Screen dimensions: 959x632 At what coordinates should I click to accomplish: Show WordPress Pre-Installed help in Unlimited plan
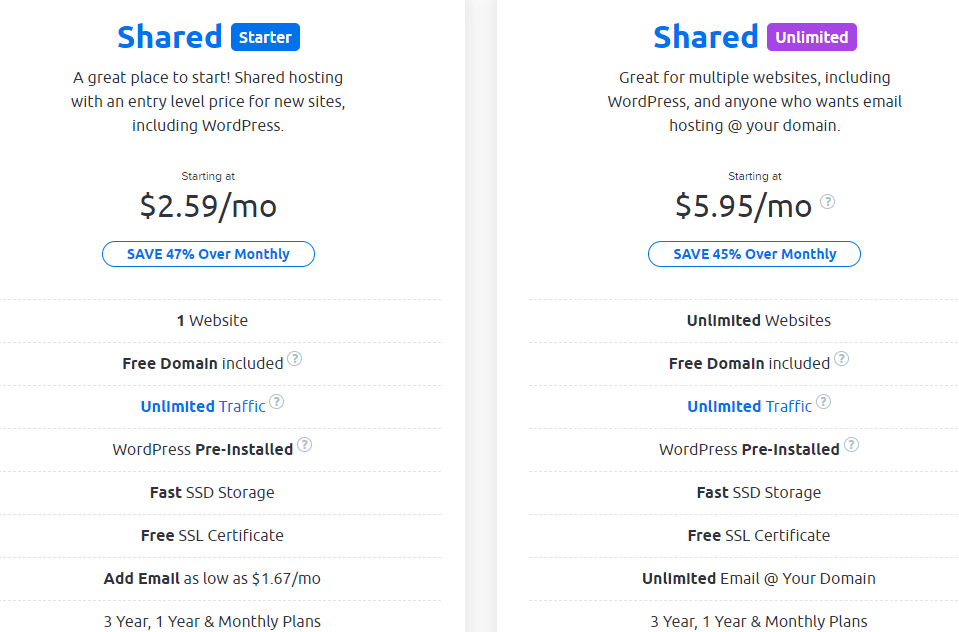[x=851, y=445]
